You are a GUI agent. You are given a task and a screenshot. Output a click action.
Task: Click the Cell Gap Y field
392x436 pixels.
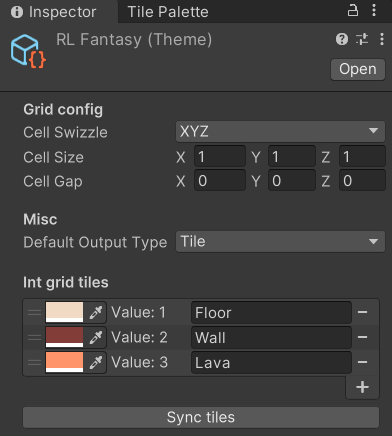click(x=292, y=181)
